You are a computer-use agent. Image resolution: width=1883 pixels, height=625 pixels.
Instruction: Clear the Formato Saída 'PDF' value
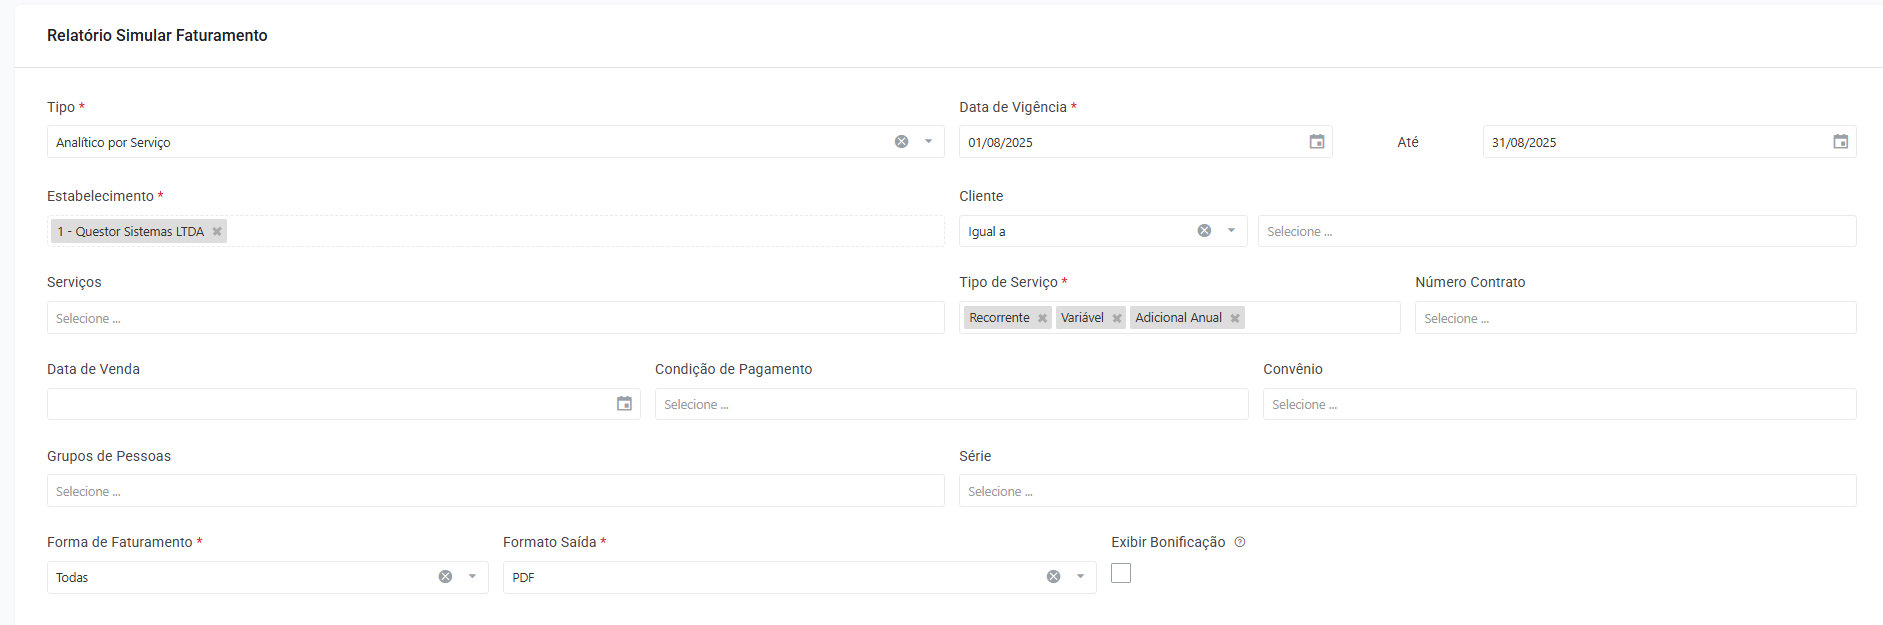pyautogui.click(x=1053, y=576)
